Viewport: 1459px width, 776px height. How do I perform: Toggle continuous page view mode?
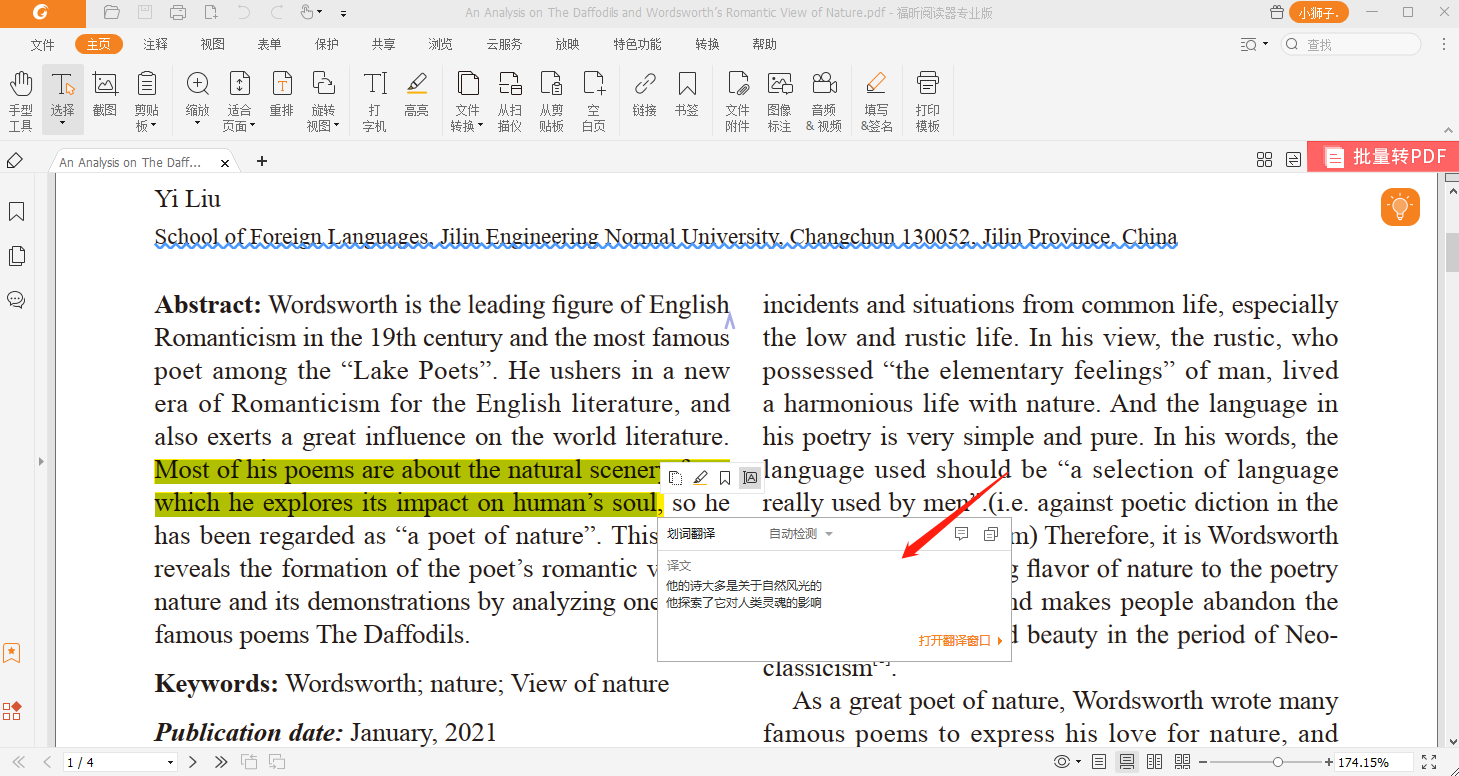click(1127, 762)
